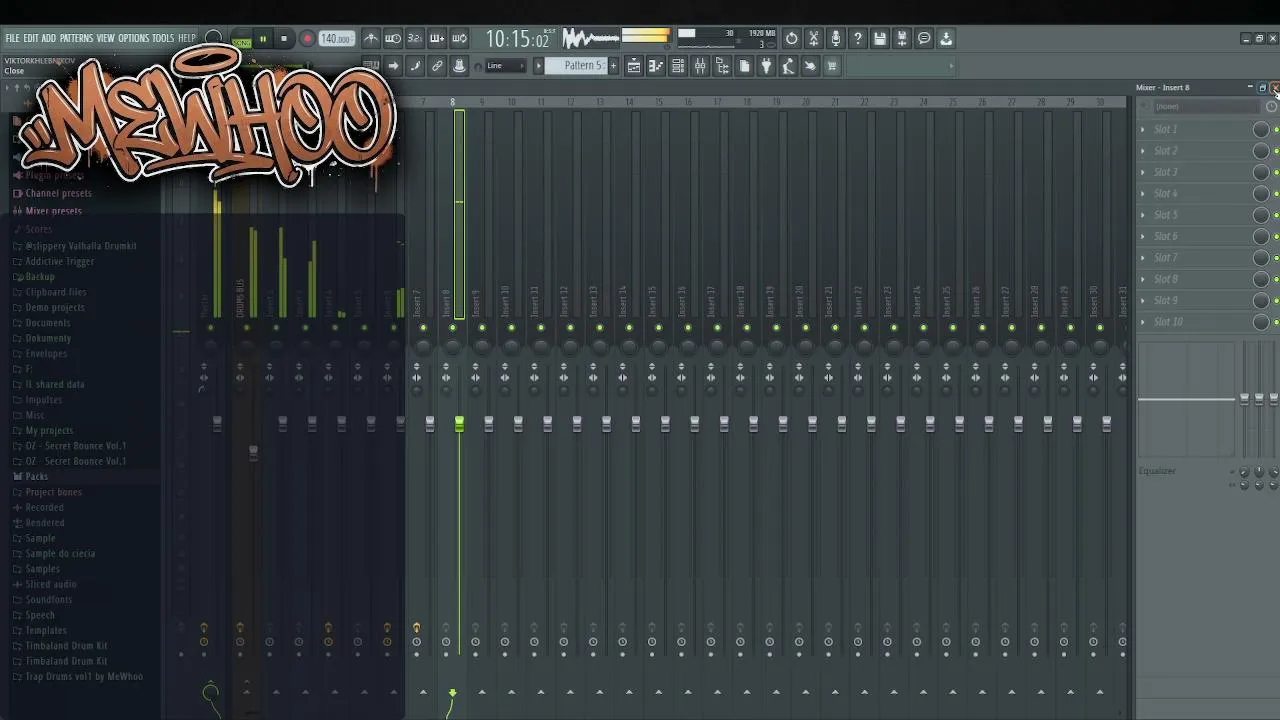Open the Playlist view icon
Viewport: 1280px width, 720px height.
click(x=634, y=66)
